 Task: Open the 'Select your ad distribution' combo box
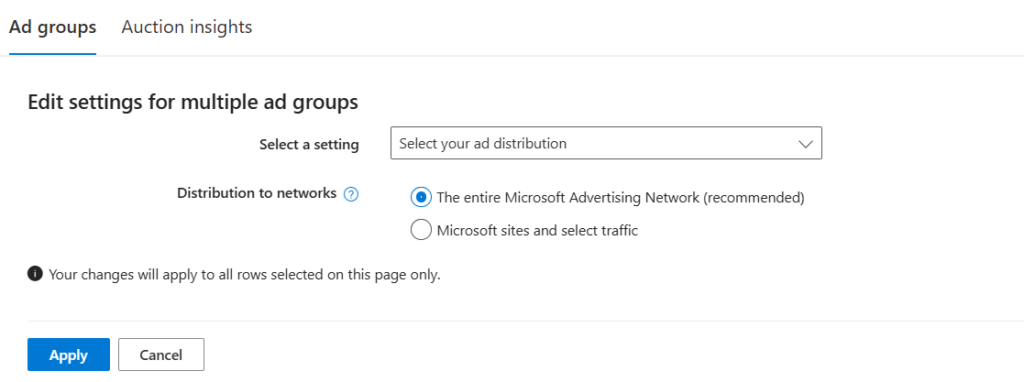tap(606, 143)
